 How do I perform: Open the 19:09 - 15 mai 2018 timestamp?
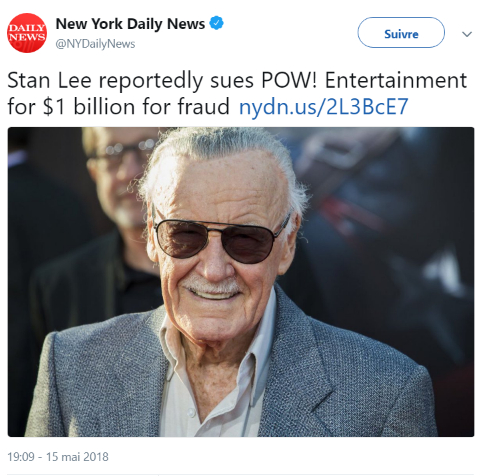tap(58, 456)
